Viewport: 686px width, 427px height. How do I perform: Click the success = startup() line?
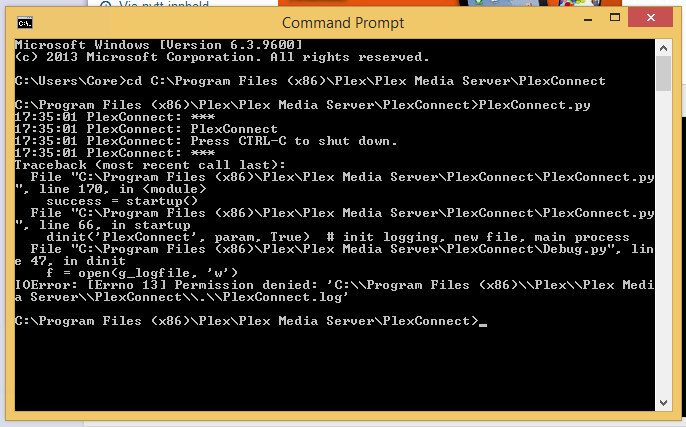click(122, 202)
